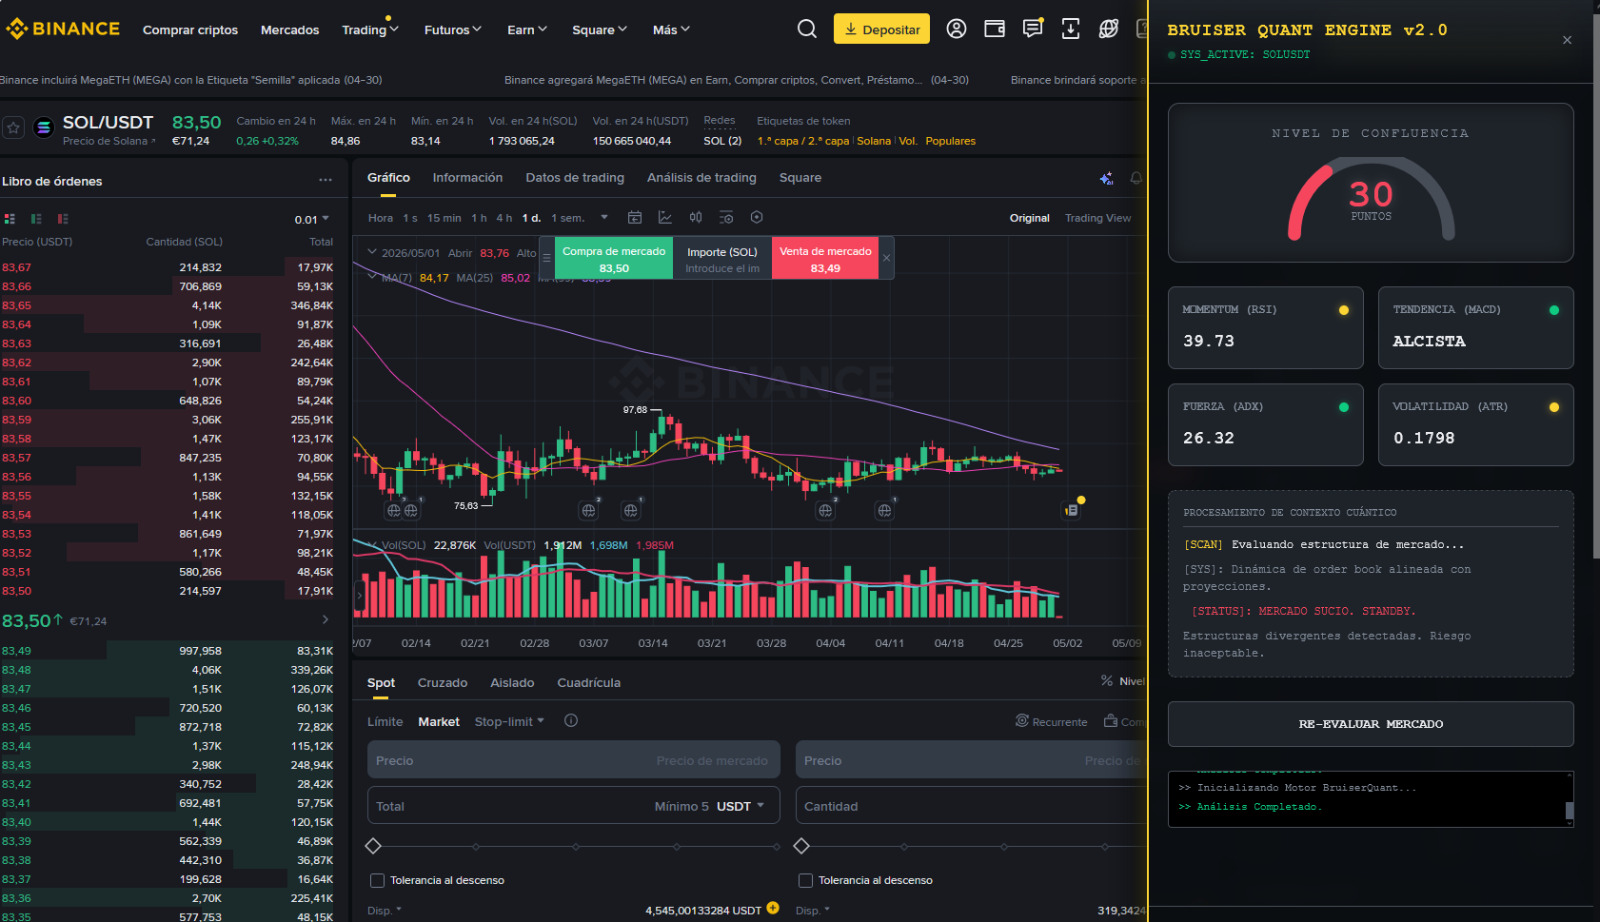Change the candlestick chart type icon
The image size is (1600, 922).
pyautogui.click(x=696, y=217)
